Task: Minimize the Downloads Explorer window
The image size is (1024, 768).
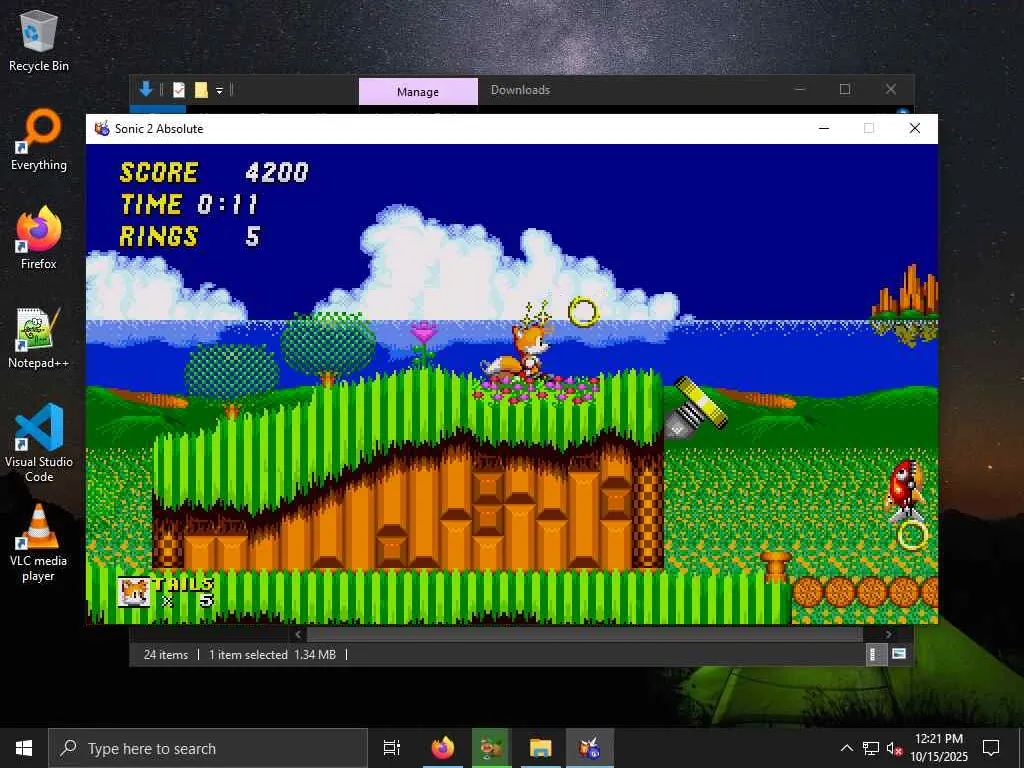Action: [800, 89]
